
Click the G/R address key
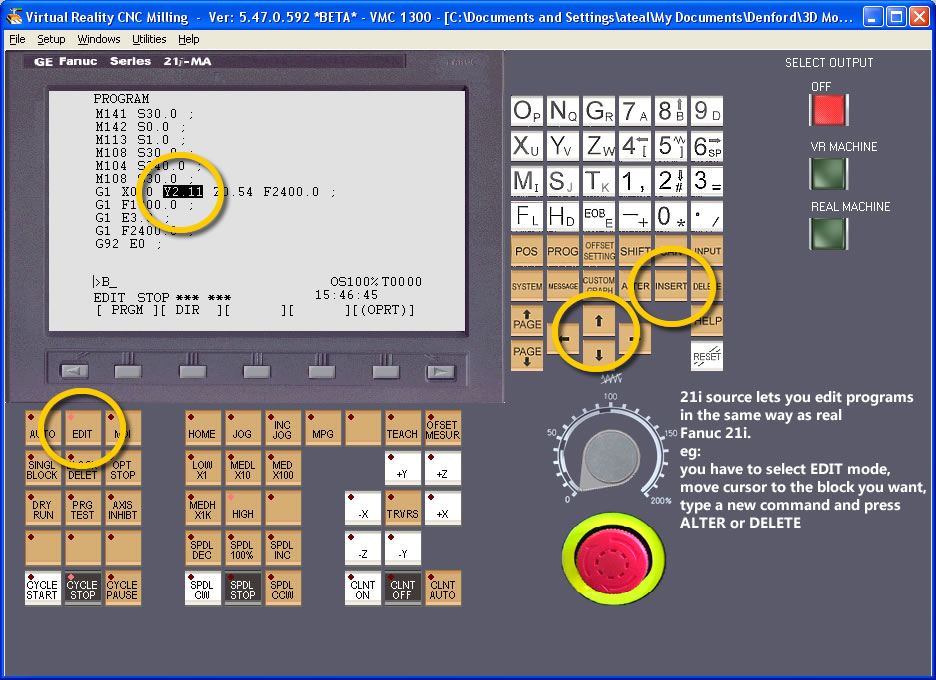pos(599,111)
